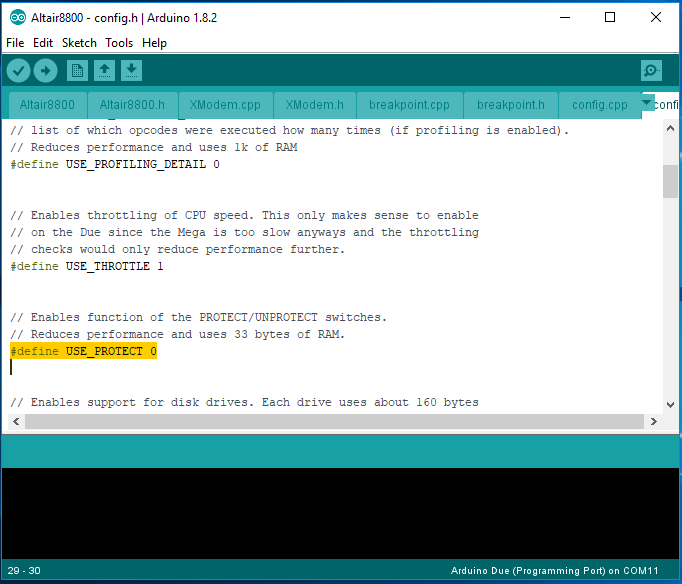Click the '#define USE_THROTTLE 1' line
The width and height of the screenshot is (682, 584).
(87, 266)
